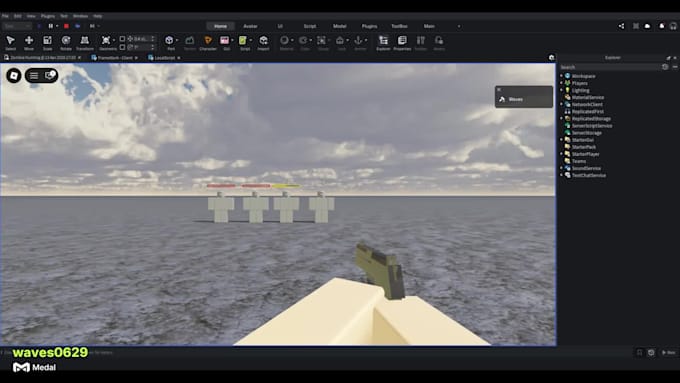Open the Help menu
Viewport: 680px width, 383px height.
[x=98, y=16]
